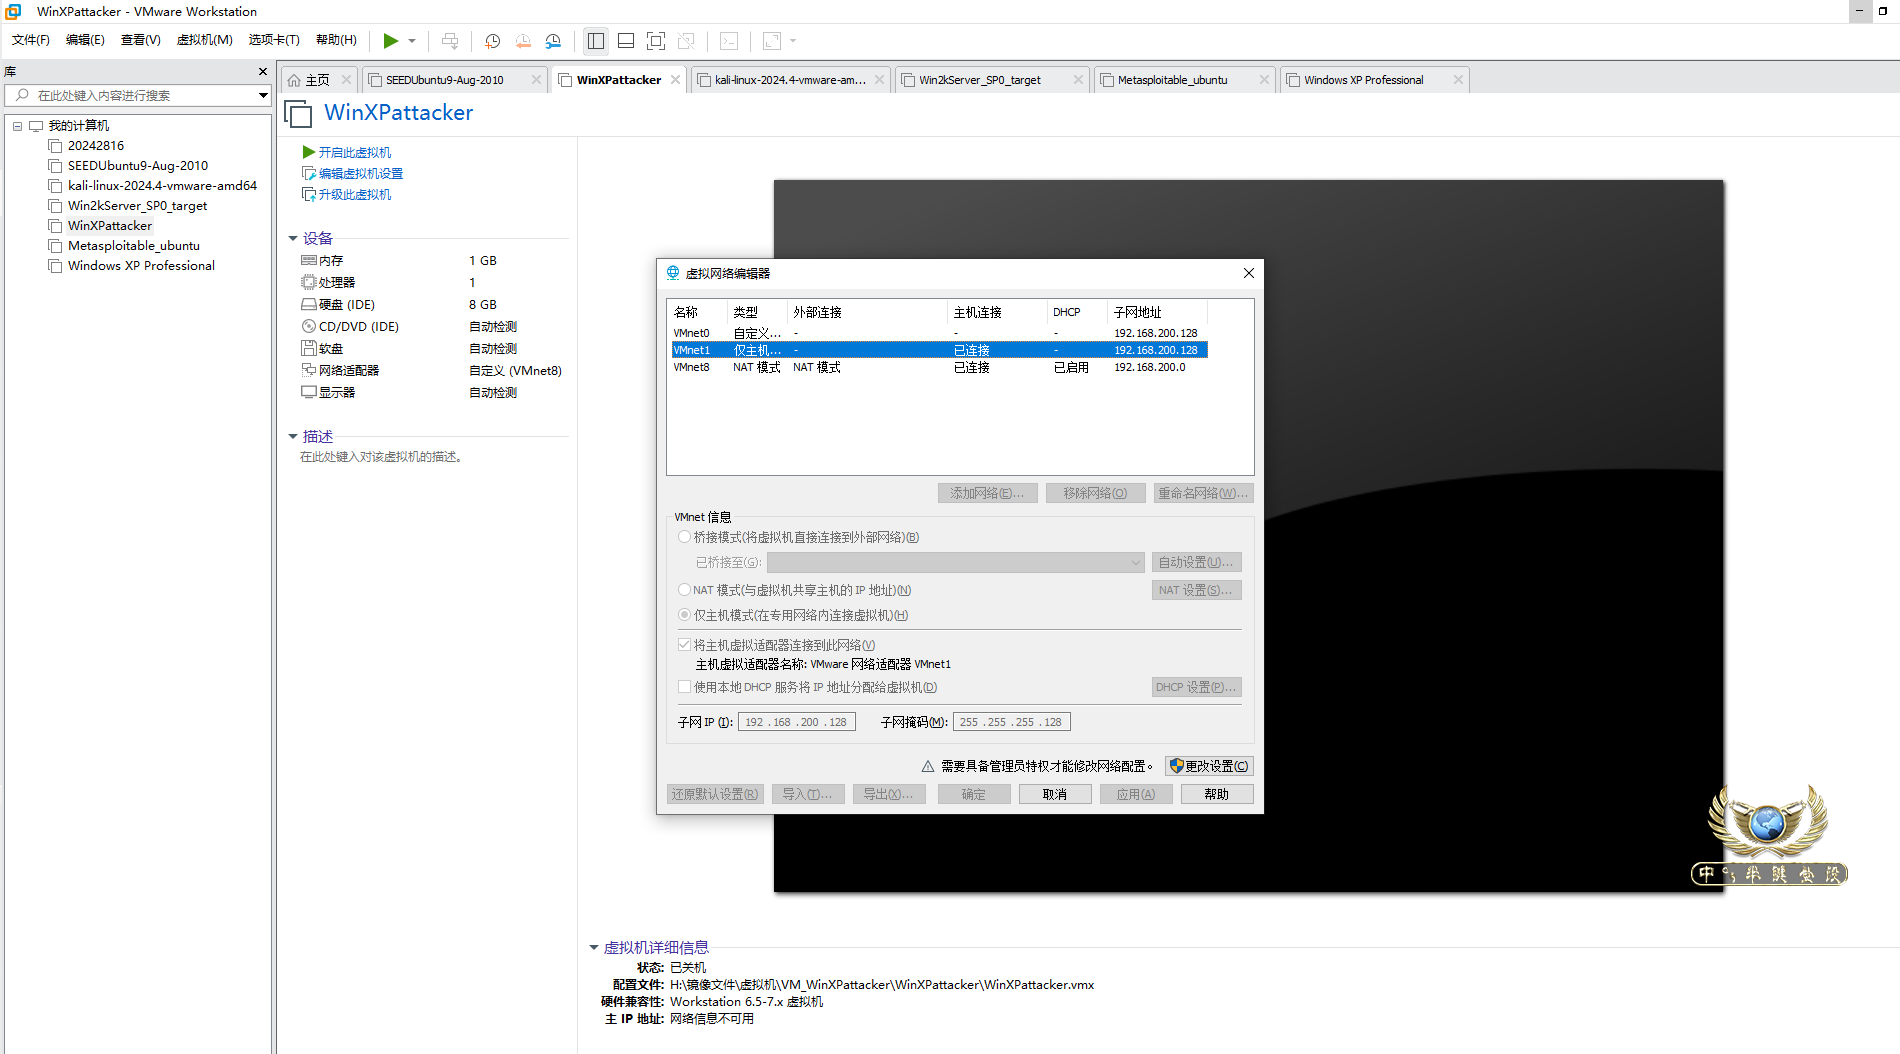Collapse the 虚拟机详细信息 section
The height and width of the screenshot is (1054, 1900).
[594, 948]
